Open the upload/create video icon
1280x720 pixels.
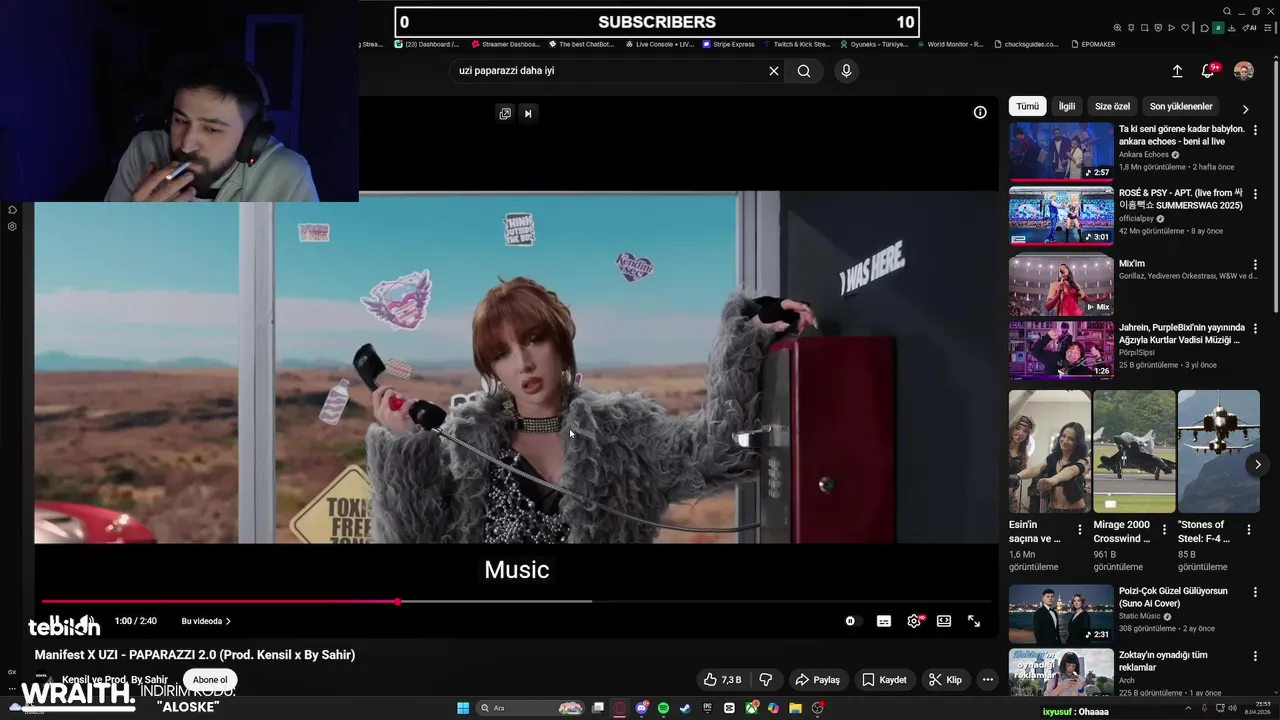(1177, 71)
